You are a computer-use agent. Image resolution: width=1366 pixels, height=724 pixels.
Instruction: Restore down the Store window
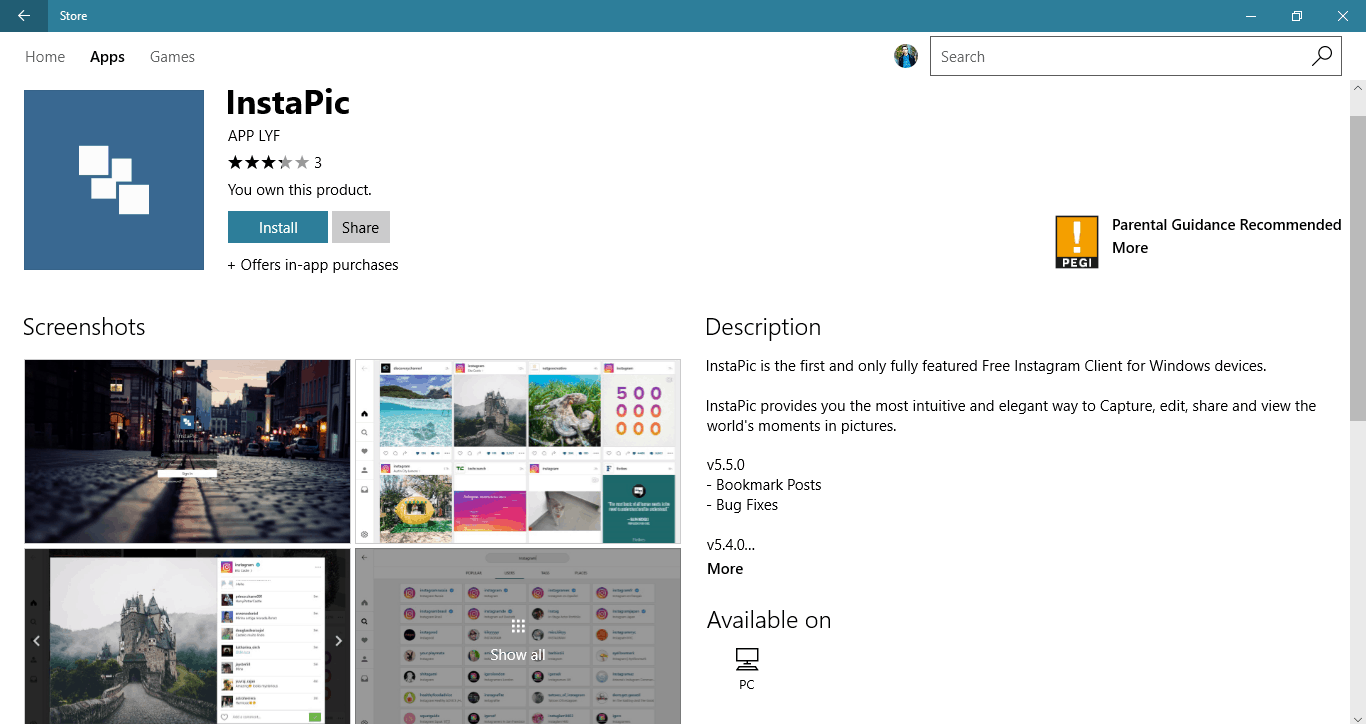[x=1296, y=16]
